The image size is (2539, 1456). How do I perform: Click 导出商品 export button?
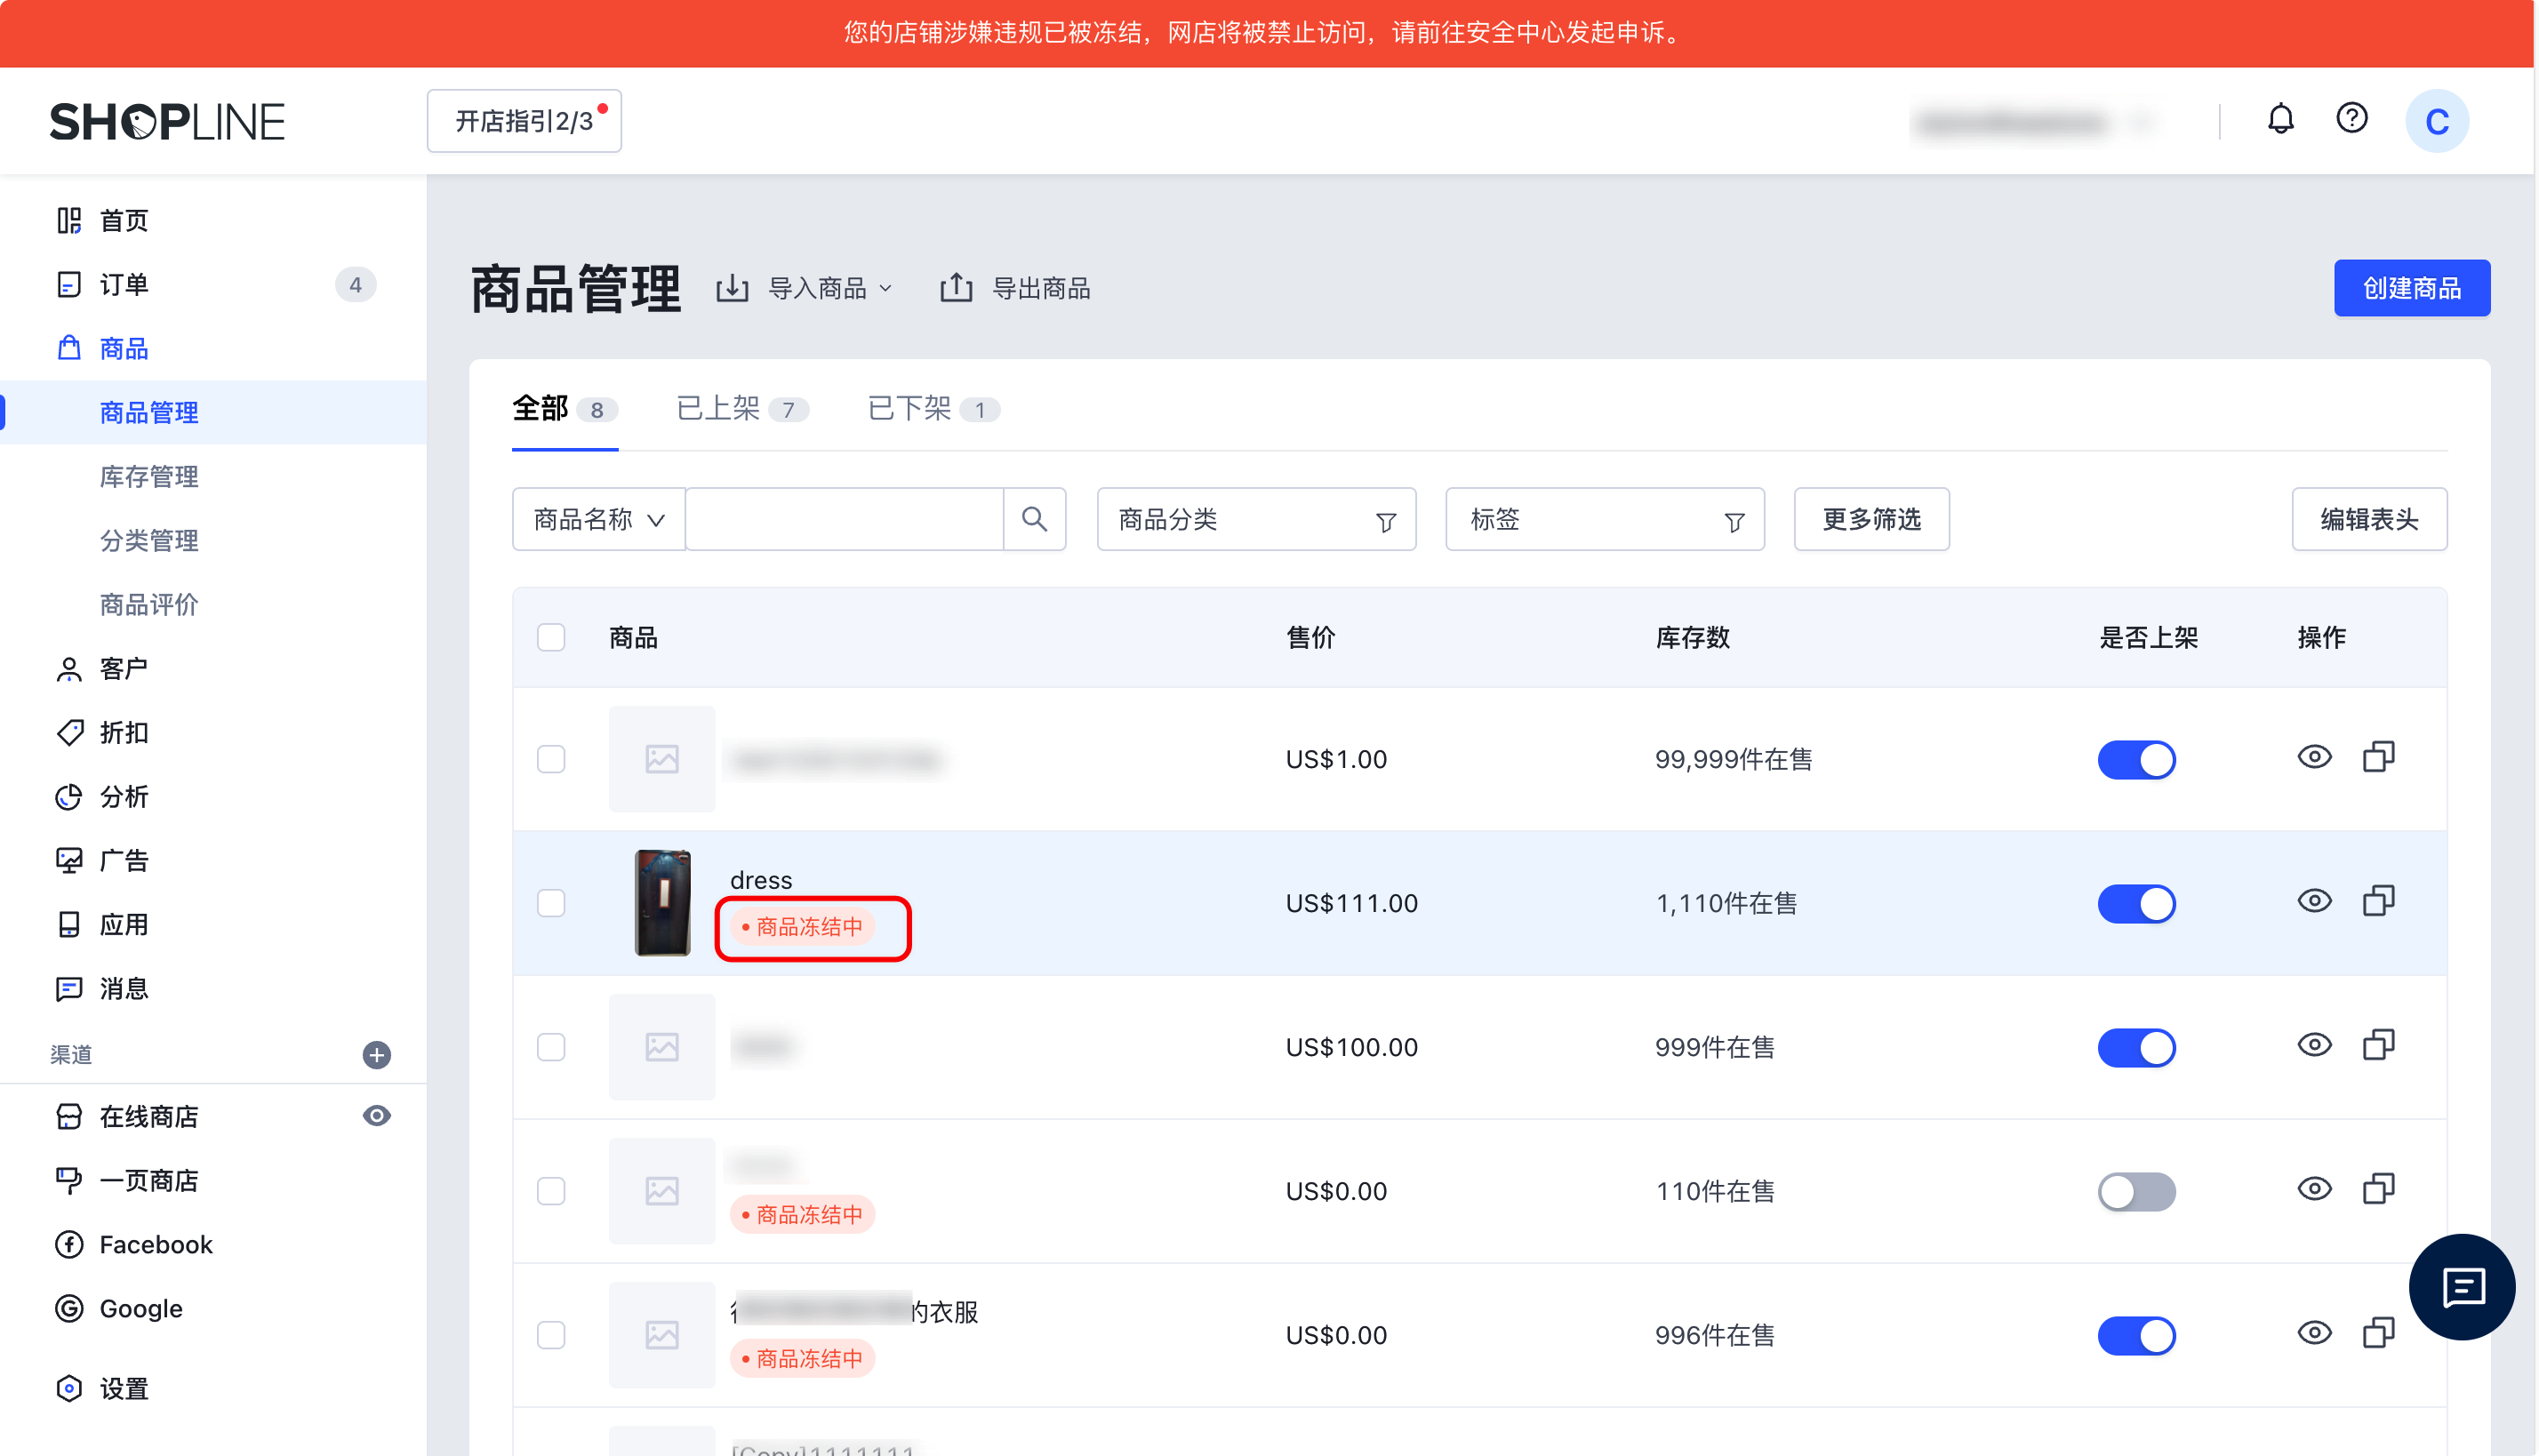[x=1015, y=288]
